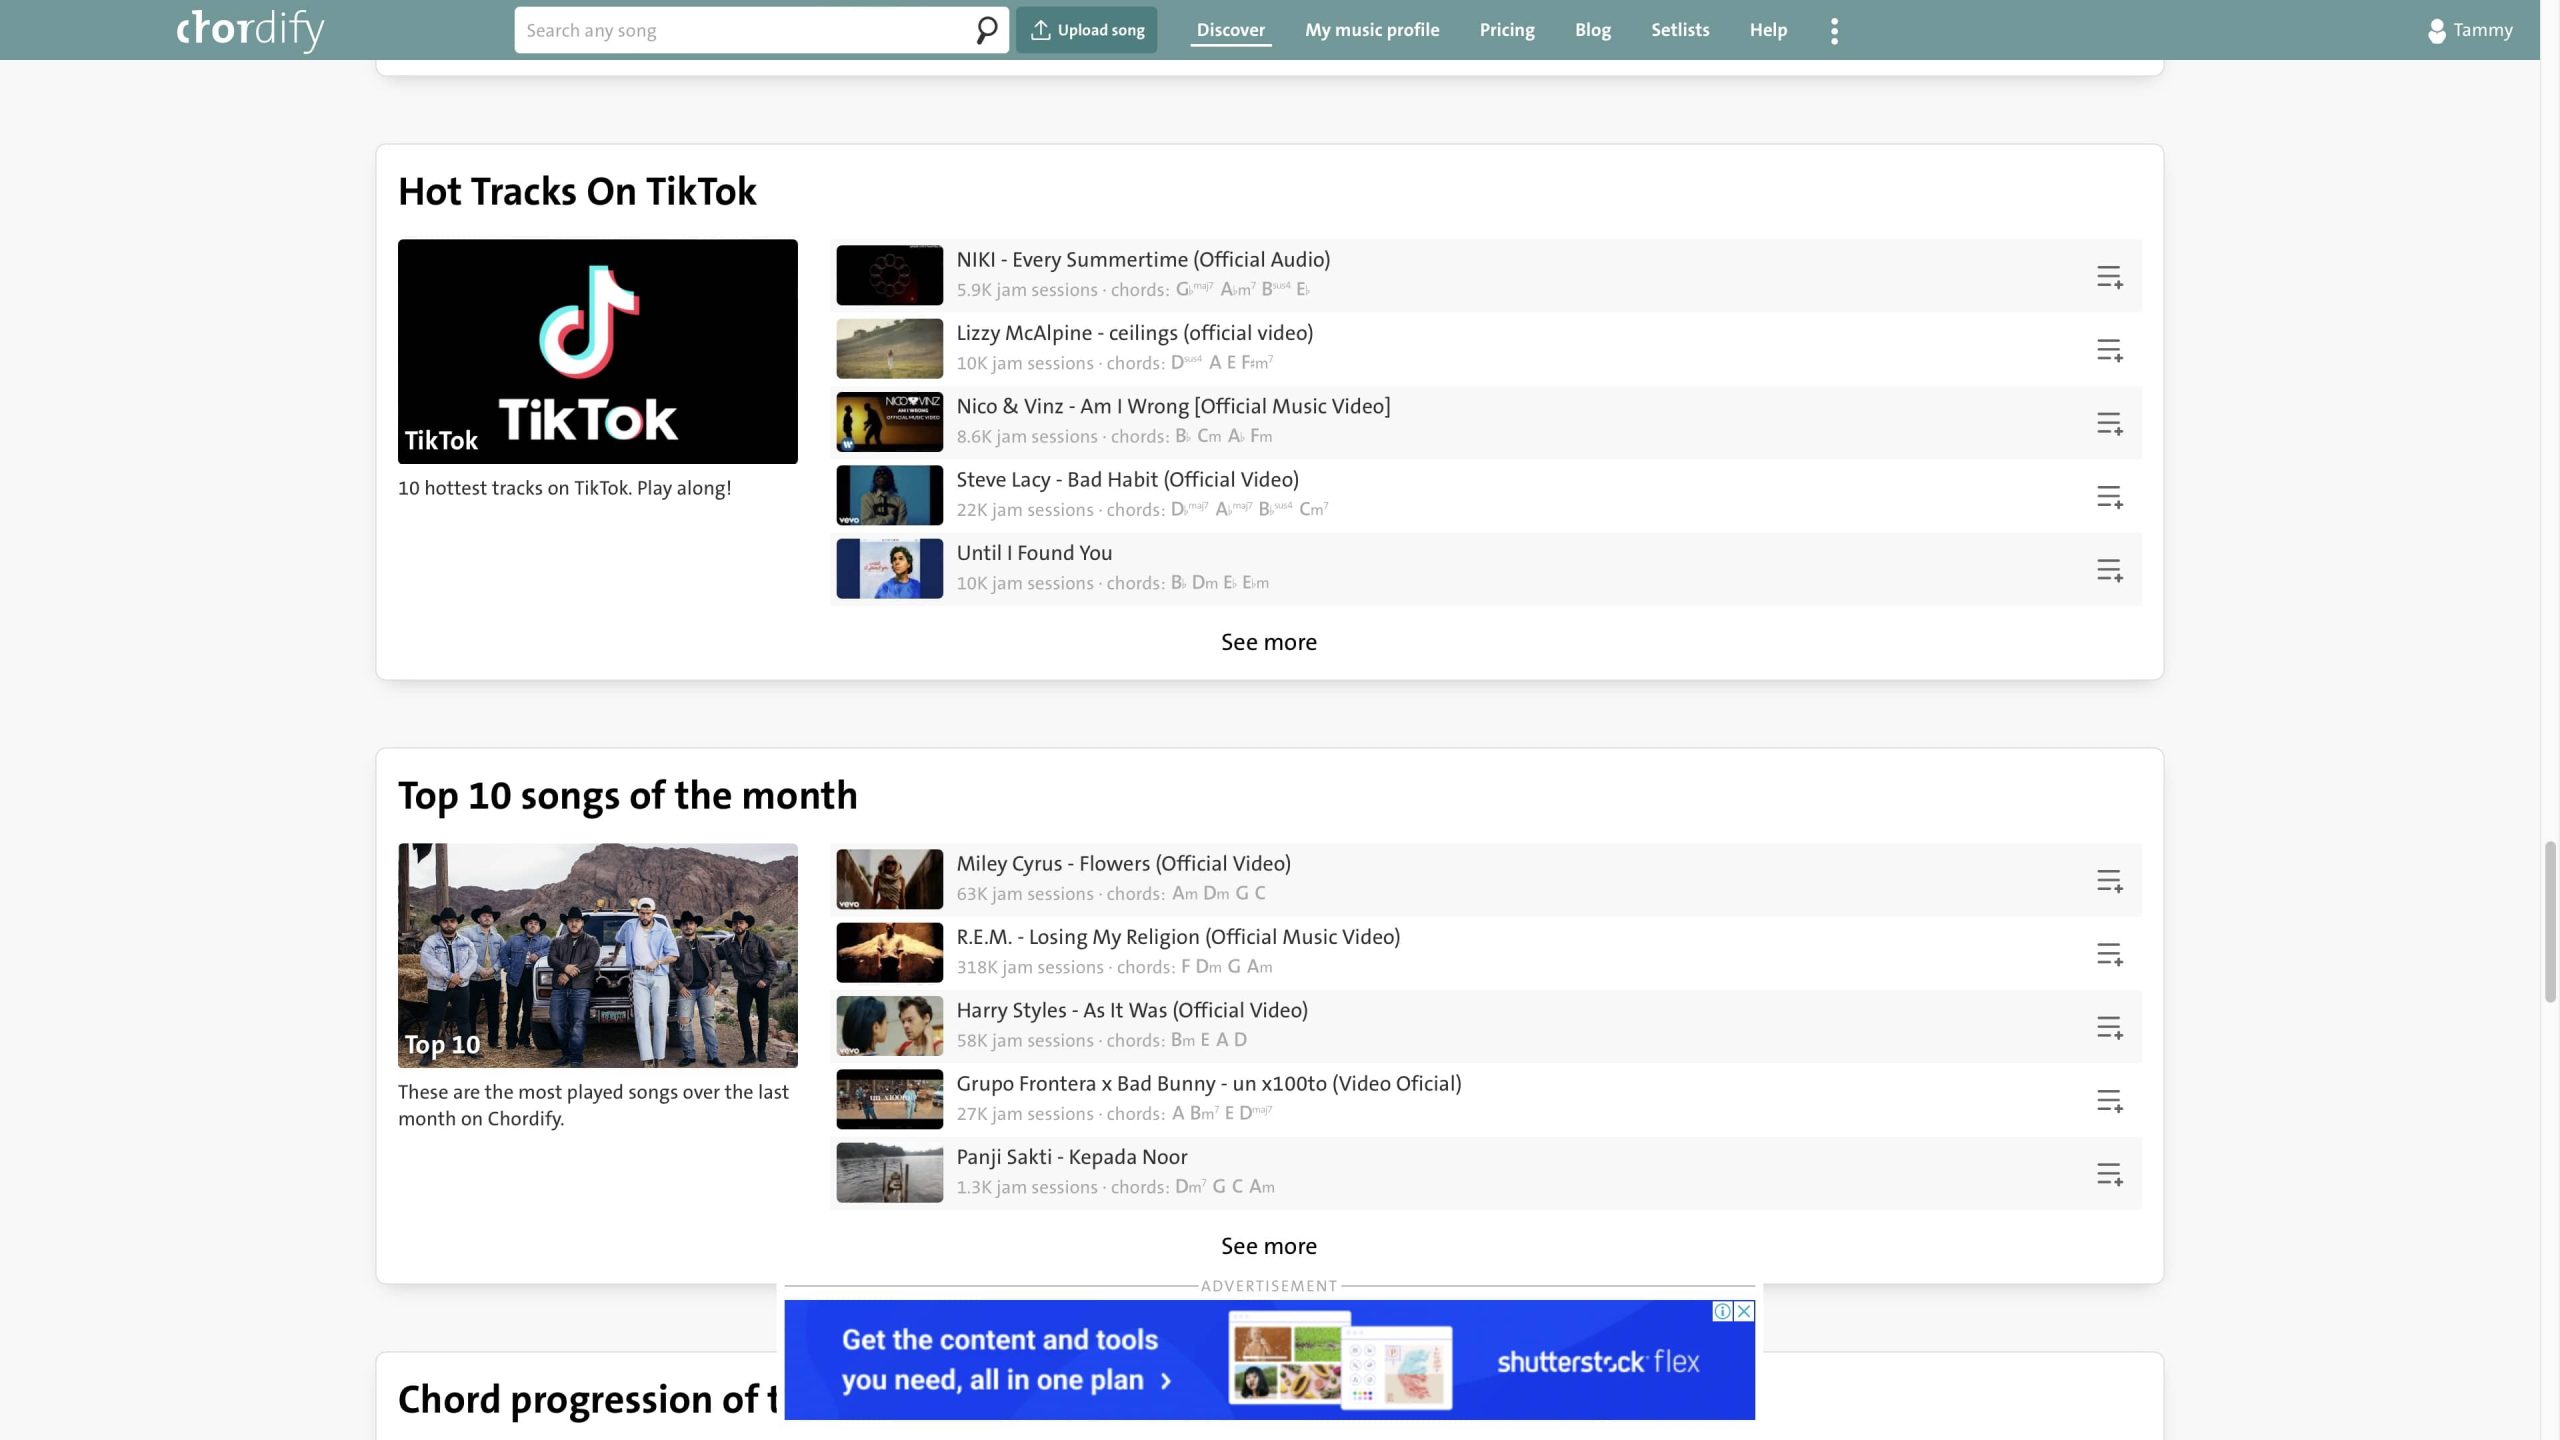Add Lizzy McAlpine ceilings to a setlist

(x=2109, y=350)
